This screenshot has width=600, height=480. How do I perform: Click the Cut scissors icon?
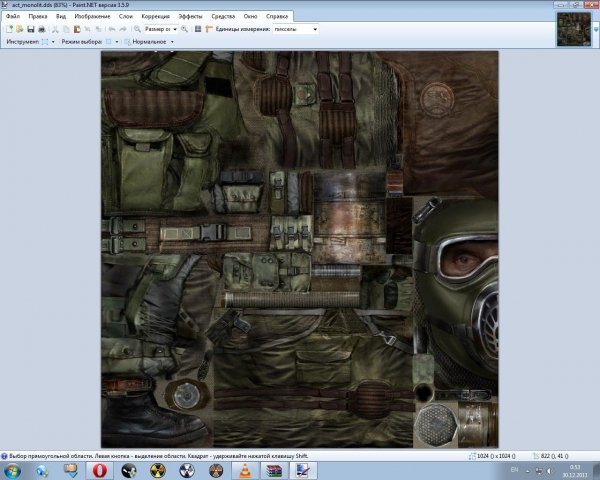55,29
